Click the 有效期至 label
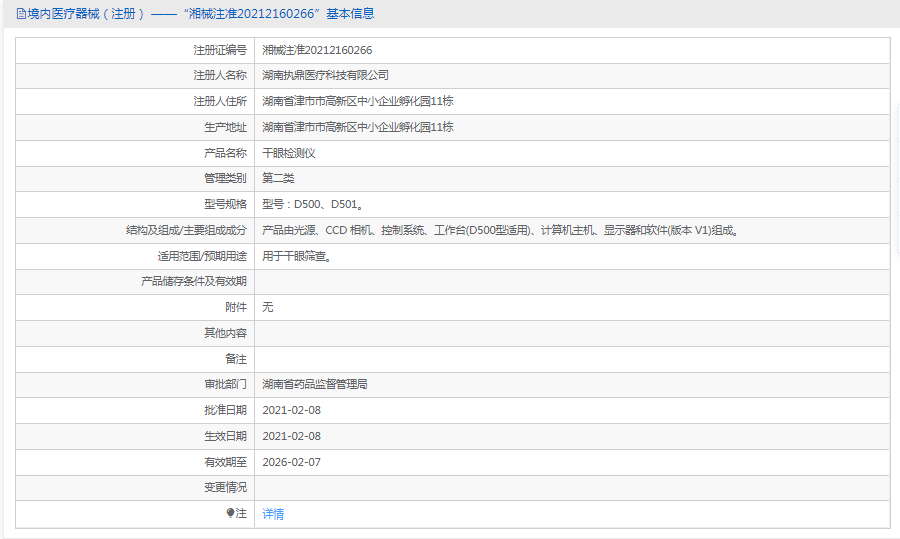This screenshot has width=900, height=539. click(x=226, y=462)
